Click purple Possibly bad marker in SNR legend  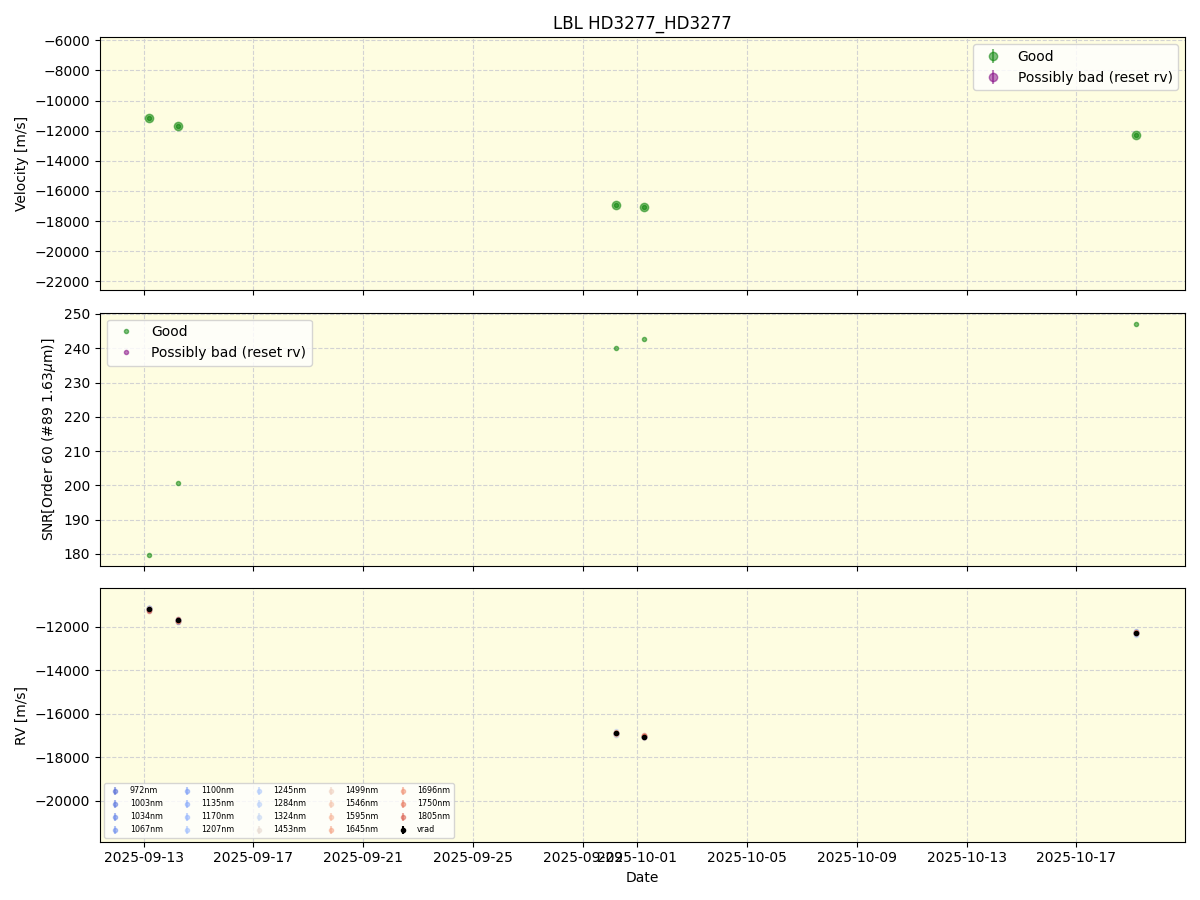tap(126, 352)
